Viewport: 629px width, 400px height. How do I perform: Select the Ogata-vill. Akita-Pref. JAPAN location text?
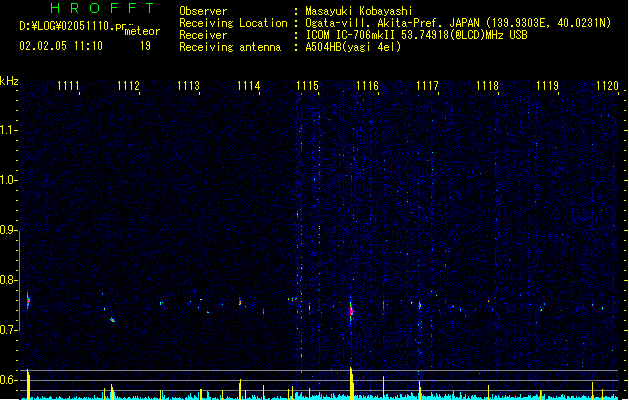(458, 23)
